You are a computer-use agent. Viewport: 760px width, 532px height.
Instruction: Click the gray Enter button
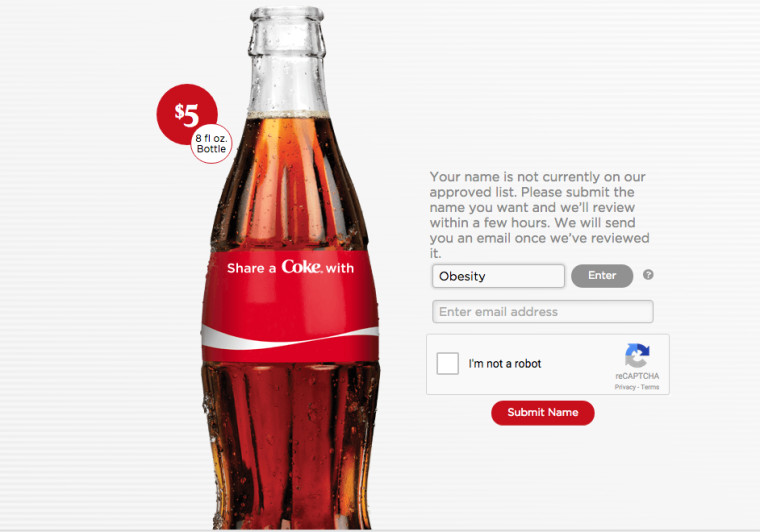click(602, 276)
